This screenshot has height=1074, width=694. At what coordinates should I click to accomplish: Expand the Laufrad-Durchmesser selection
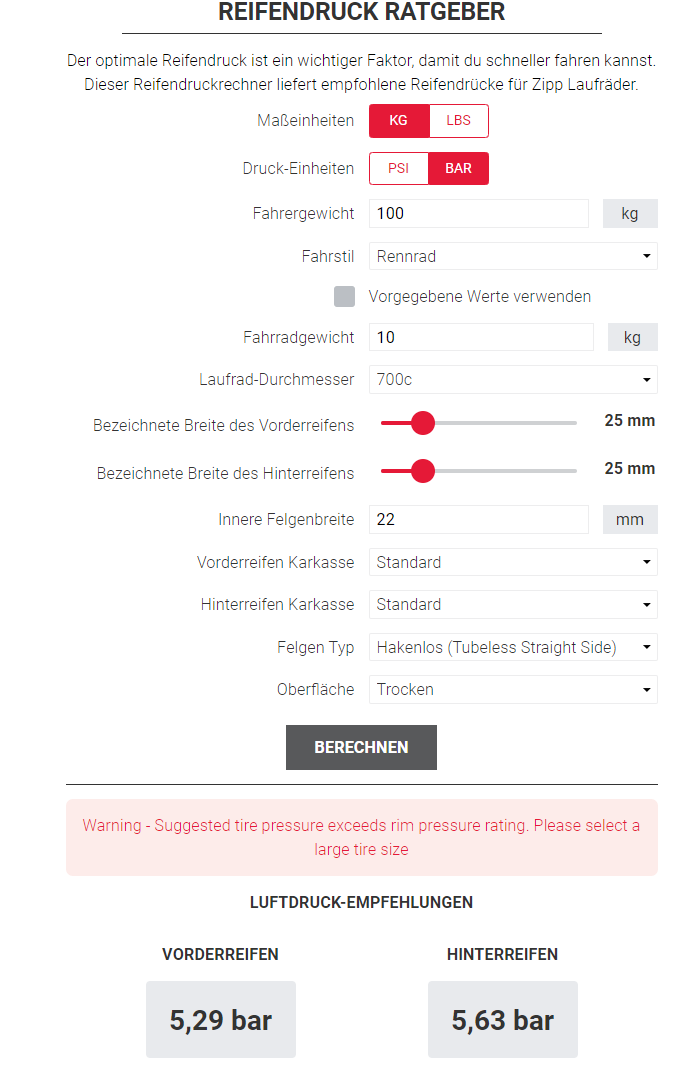(x=513, y=379)
